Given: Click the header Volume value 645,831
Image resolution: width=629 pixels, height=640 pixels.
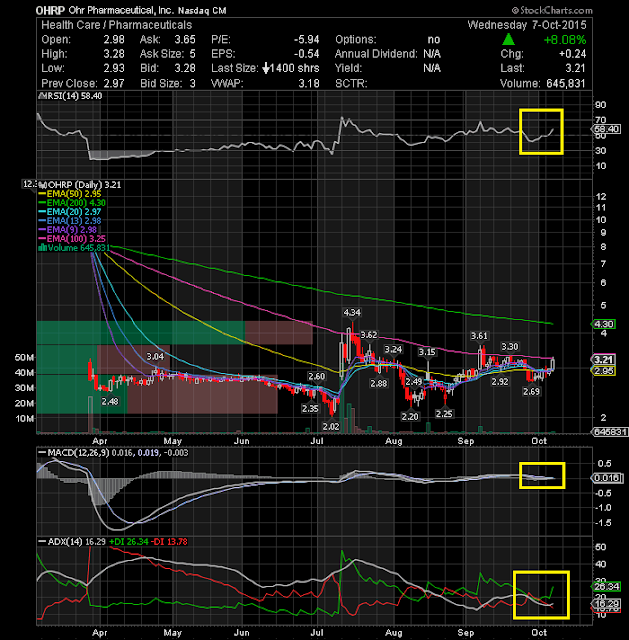Looking at the screenshot, I should (566, 83).
